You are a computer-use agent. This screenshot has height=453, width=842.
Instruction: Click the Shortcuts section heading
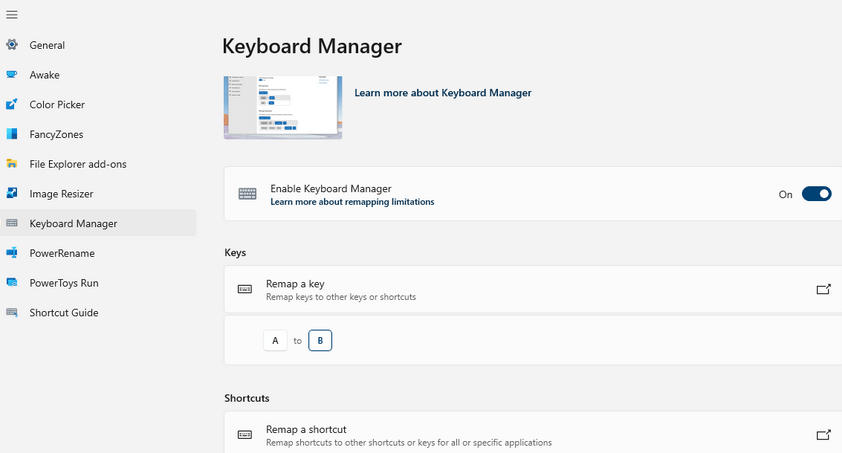(247, 398)
